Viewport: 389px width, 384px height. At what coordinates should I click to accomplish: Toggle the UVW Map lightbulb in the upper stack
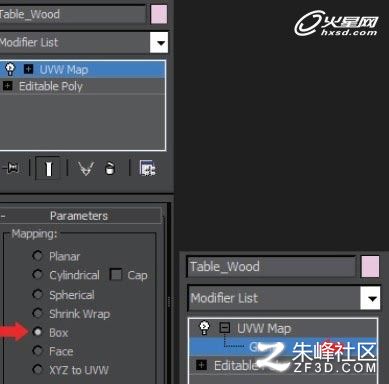pyautogui.click(x=10, y=69)
